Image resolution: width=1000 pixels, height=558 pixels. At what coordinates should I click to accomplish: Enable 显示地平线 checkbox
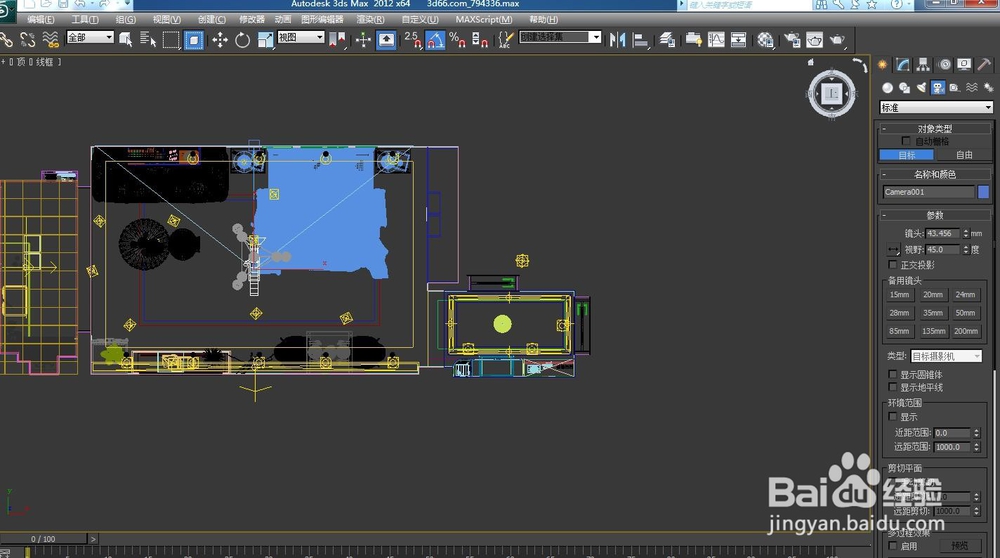point(892,387)
